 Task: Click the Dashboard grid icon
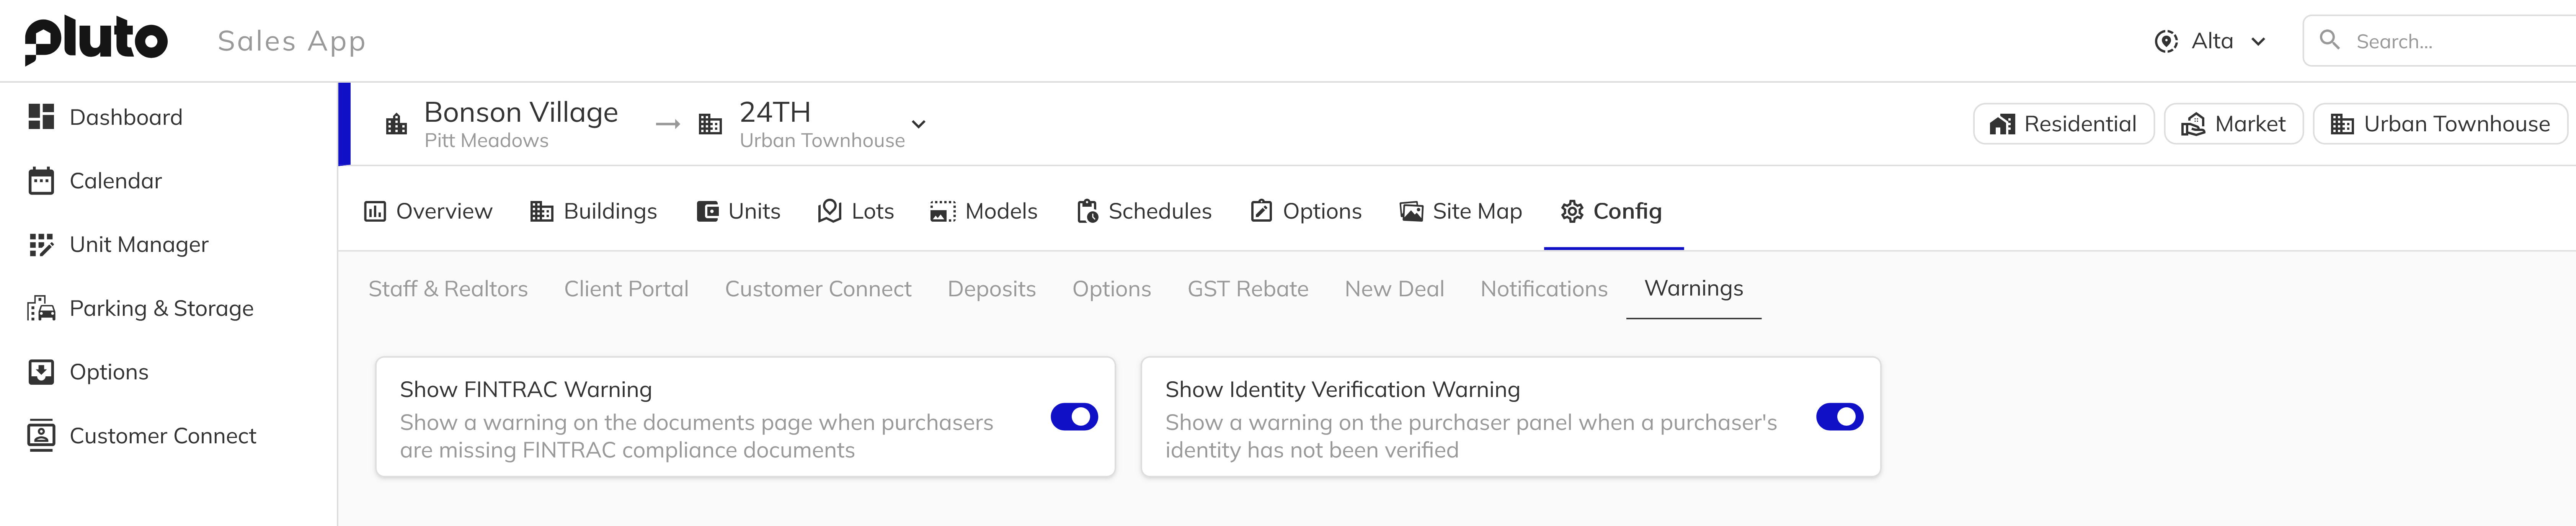(x=41, y=117)
